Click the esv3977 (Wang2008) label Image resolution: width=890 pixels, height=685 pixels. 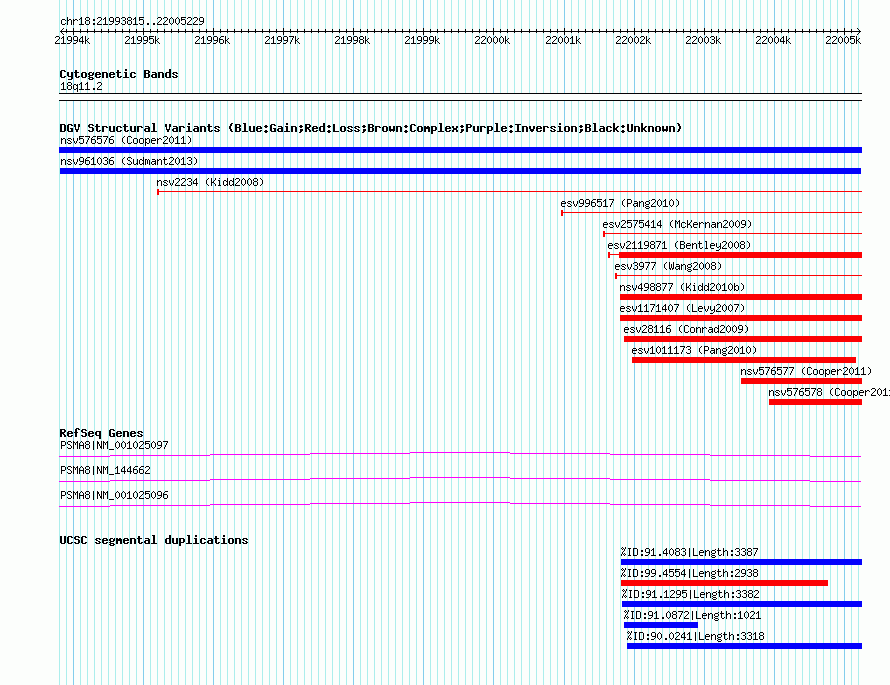point(668,266)
